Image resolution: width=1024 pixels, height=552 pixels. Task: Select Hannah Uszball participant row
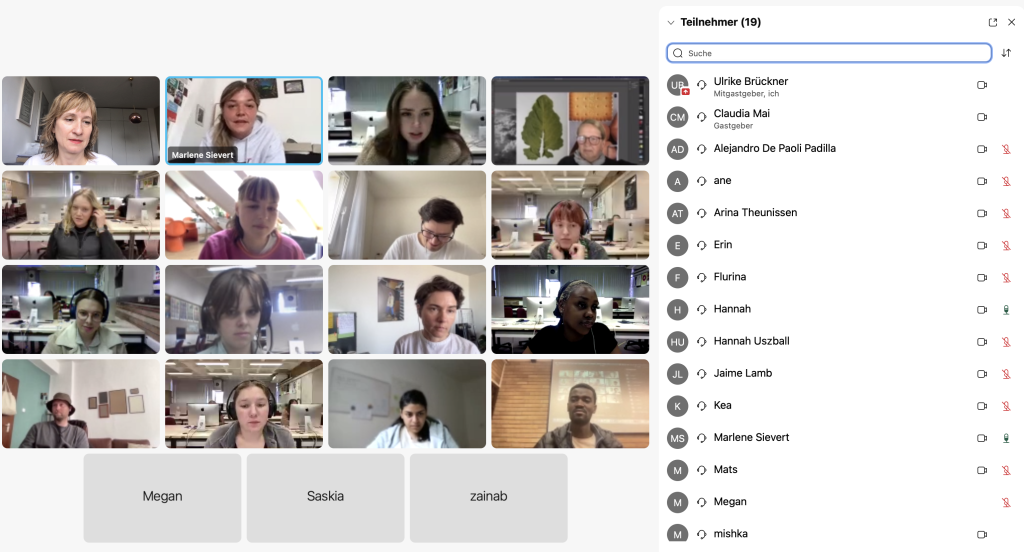click(x=841, y=342)
